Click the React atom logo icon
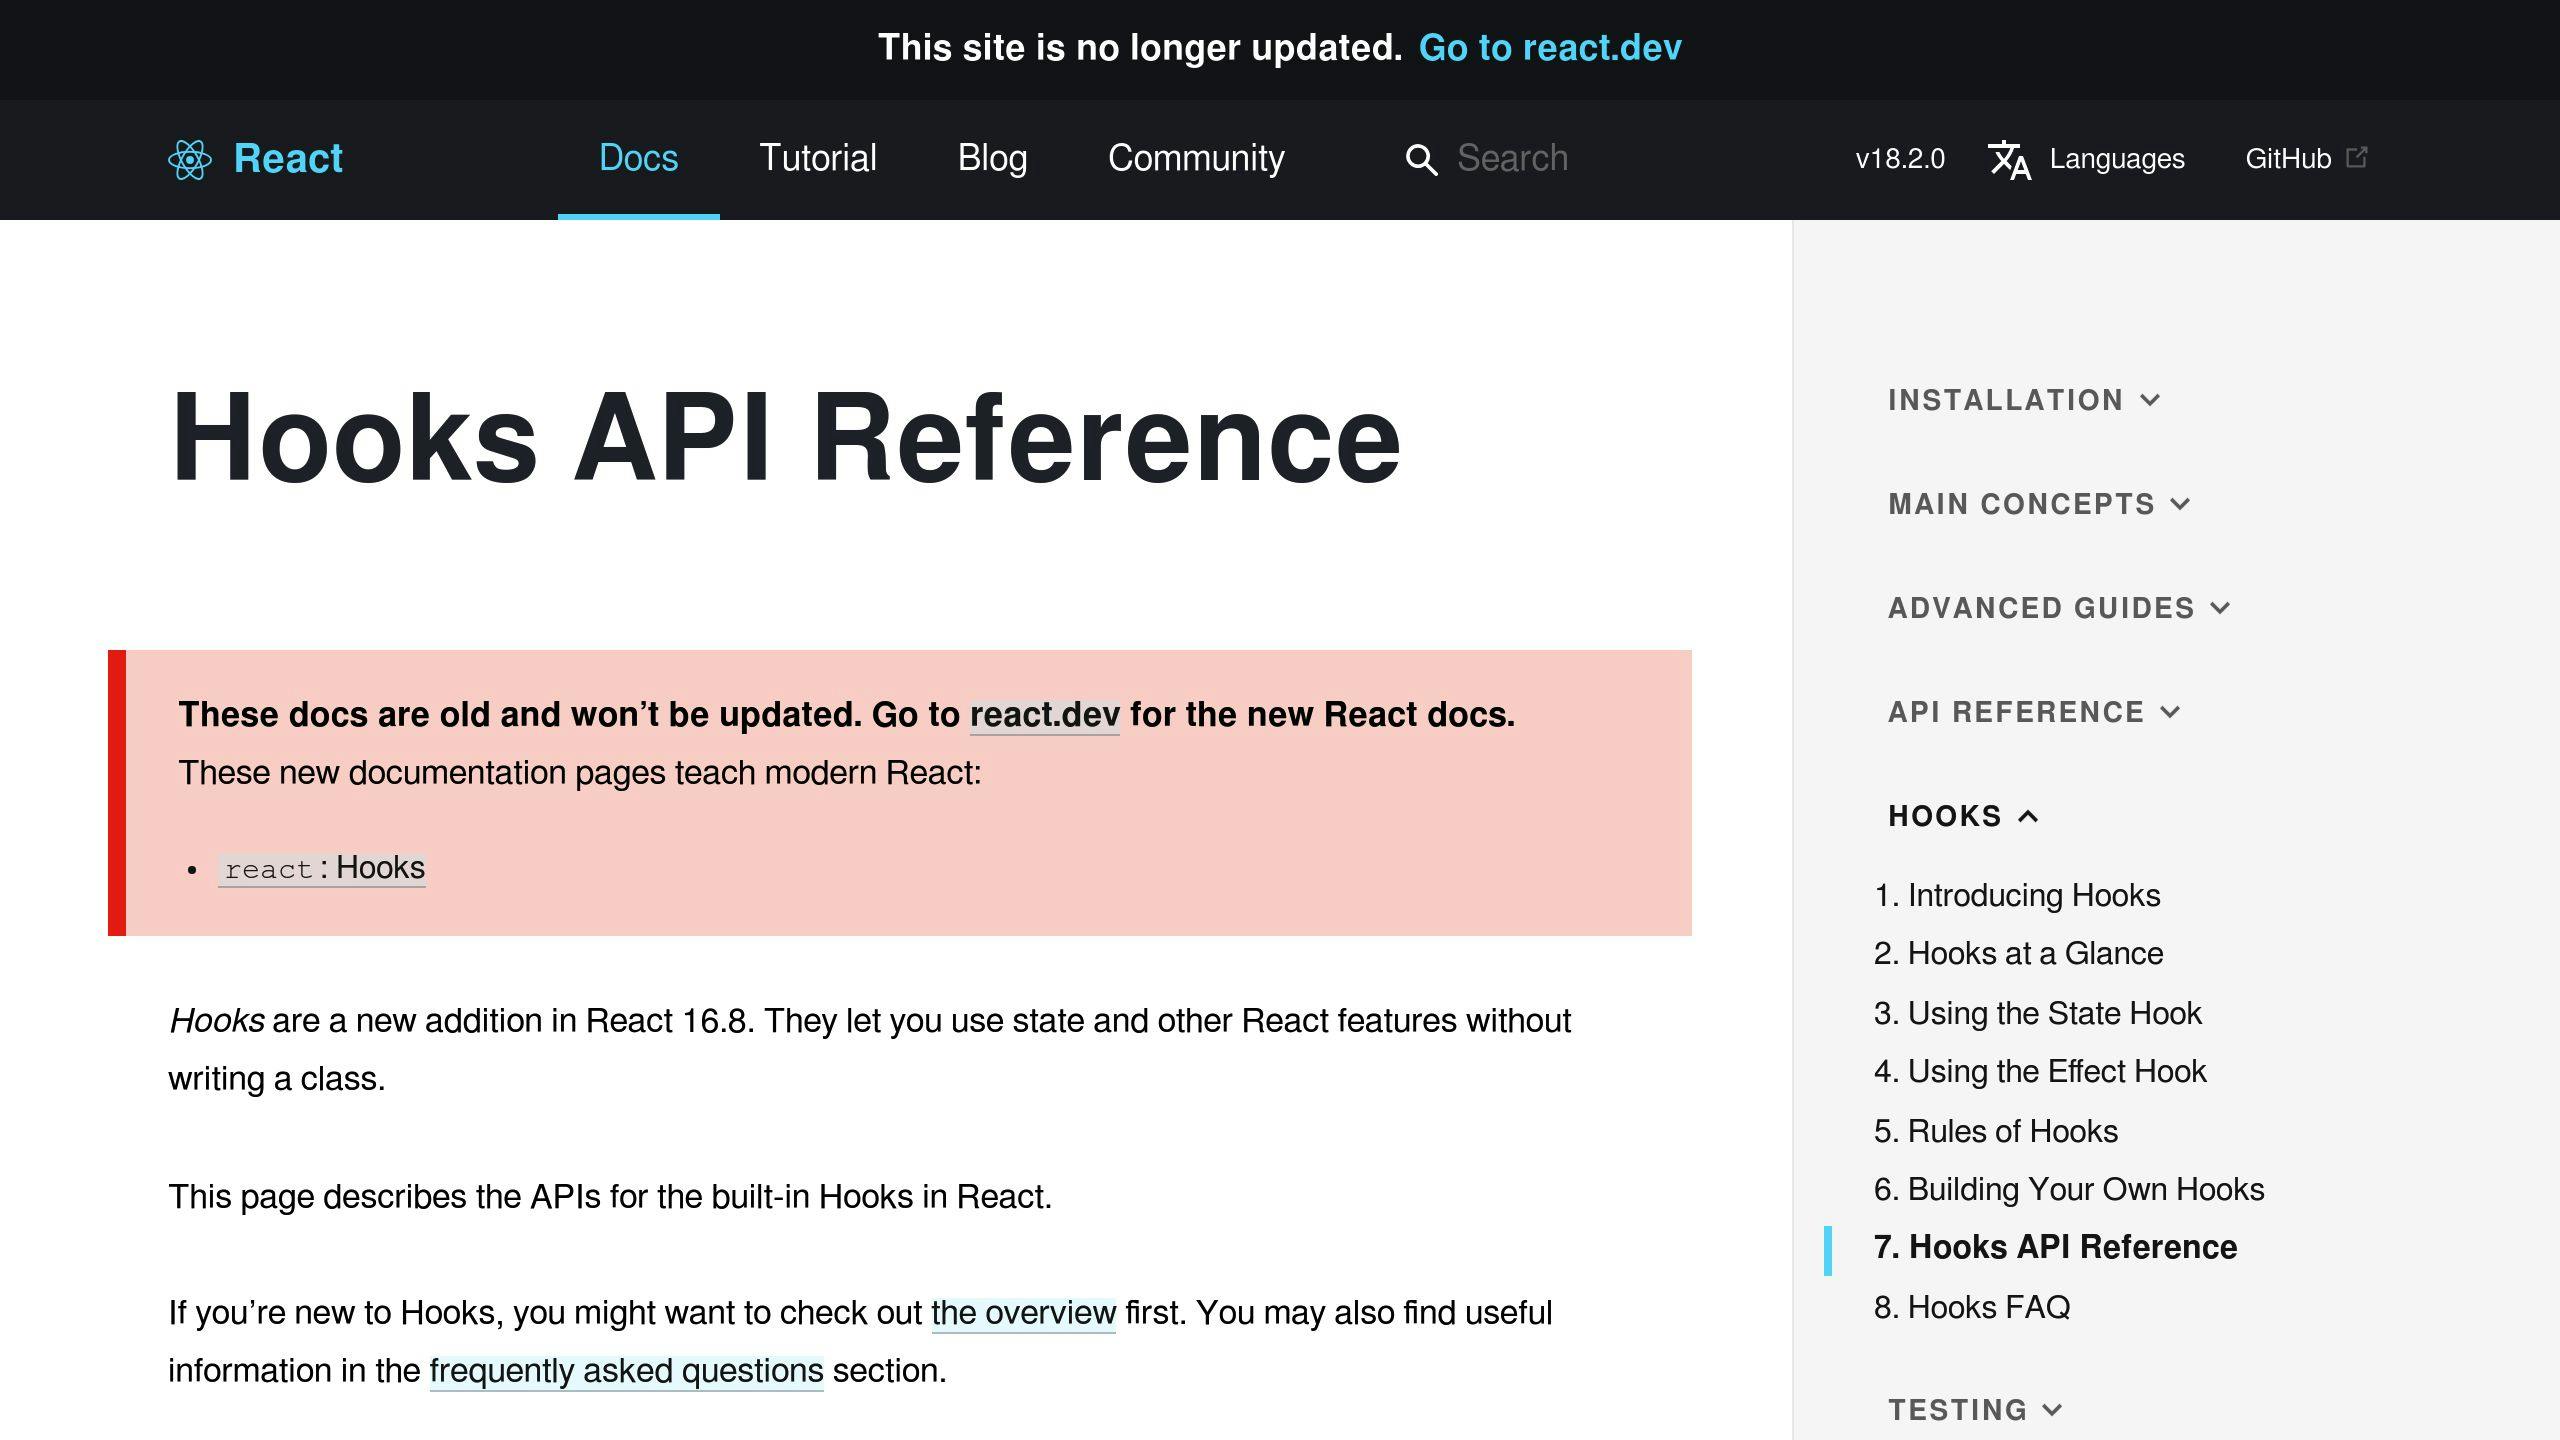 [189, 159]
